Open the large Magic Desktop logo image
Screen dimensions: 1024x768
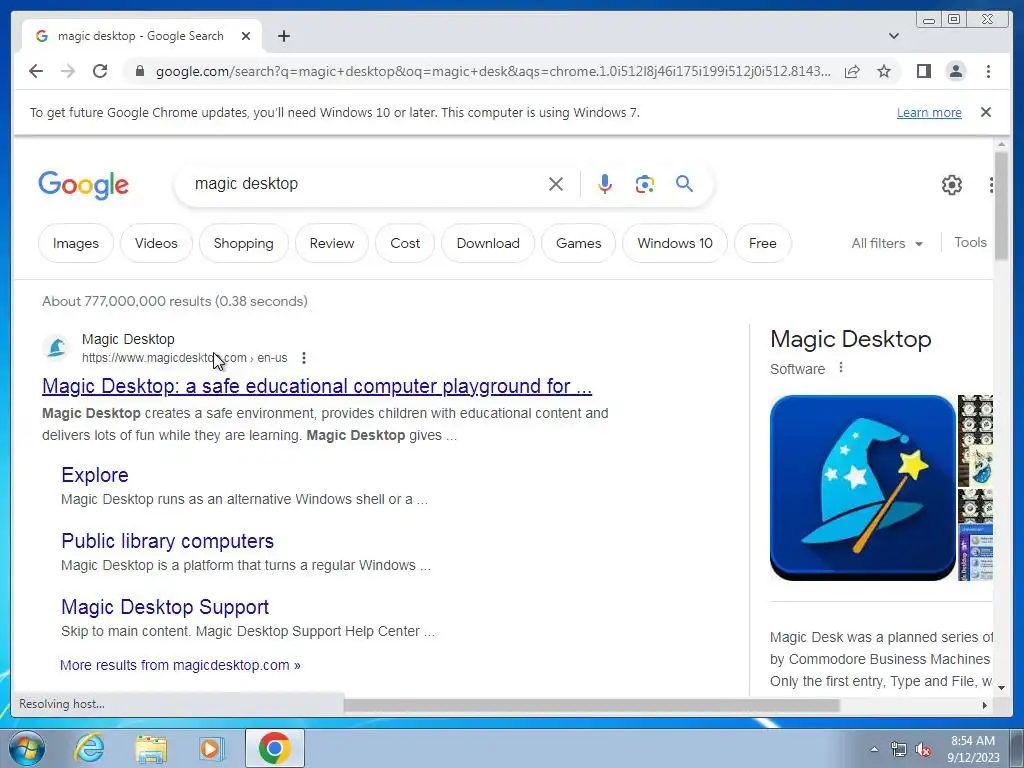[863, 487]
